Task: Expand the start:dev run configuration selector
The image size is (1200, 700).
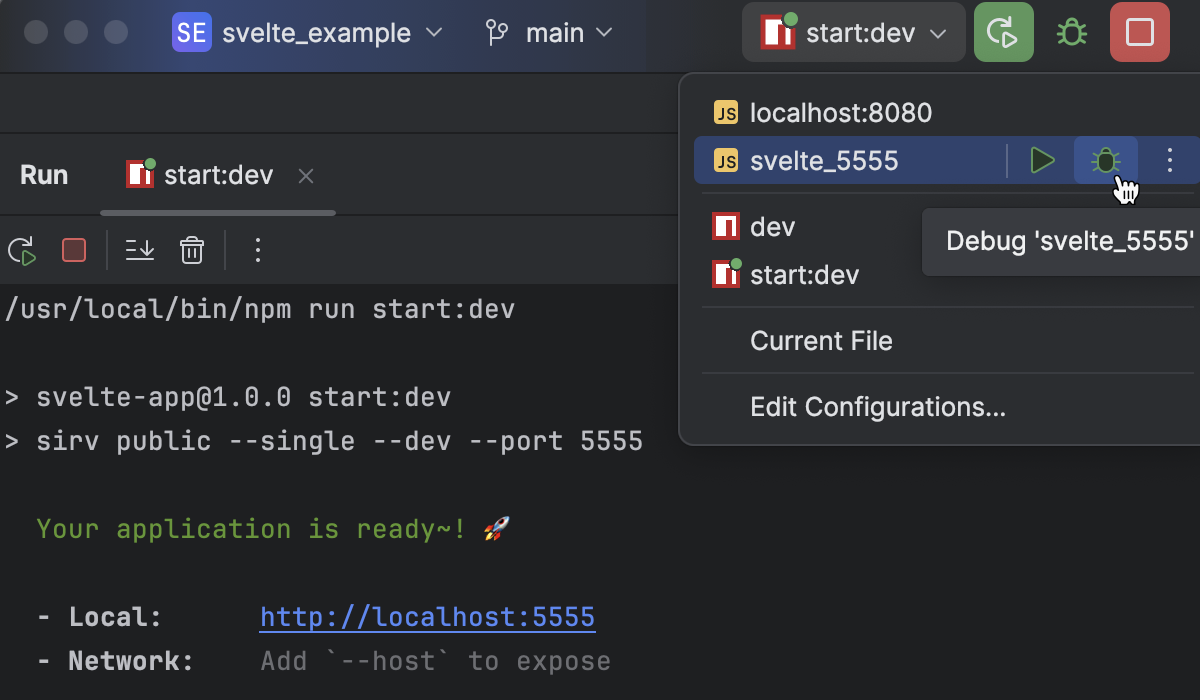Action: 853,32
